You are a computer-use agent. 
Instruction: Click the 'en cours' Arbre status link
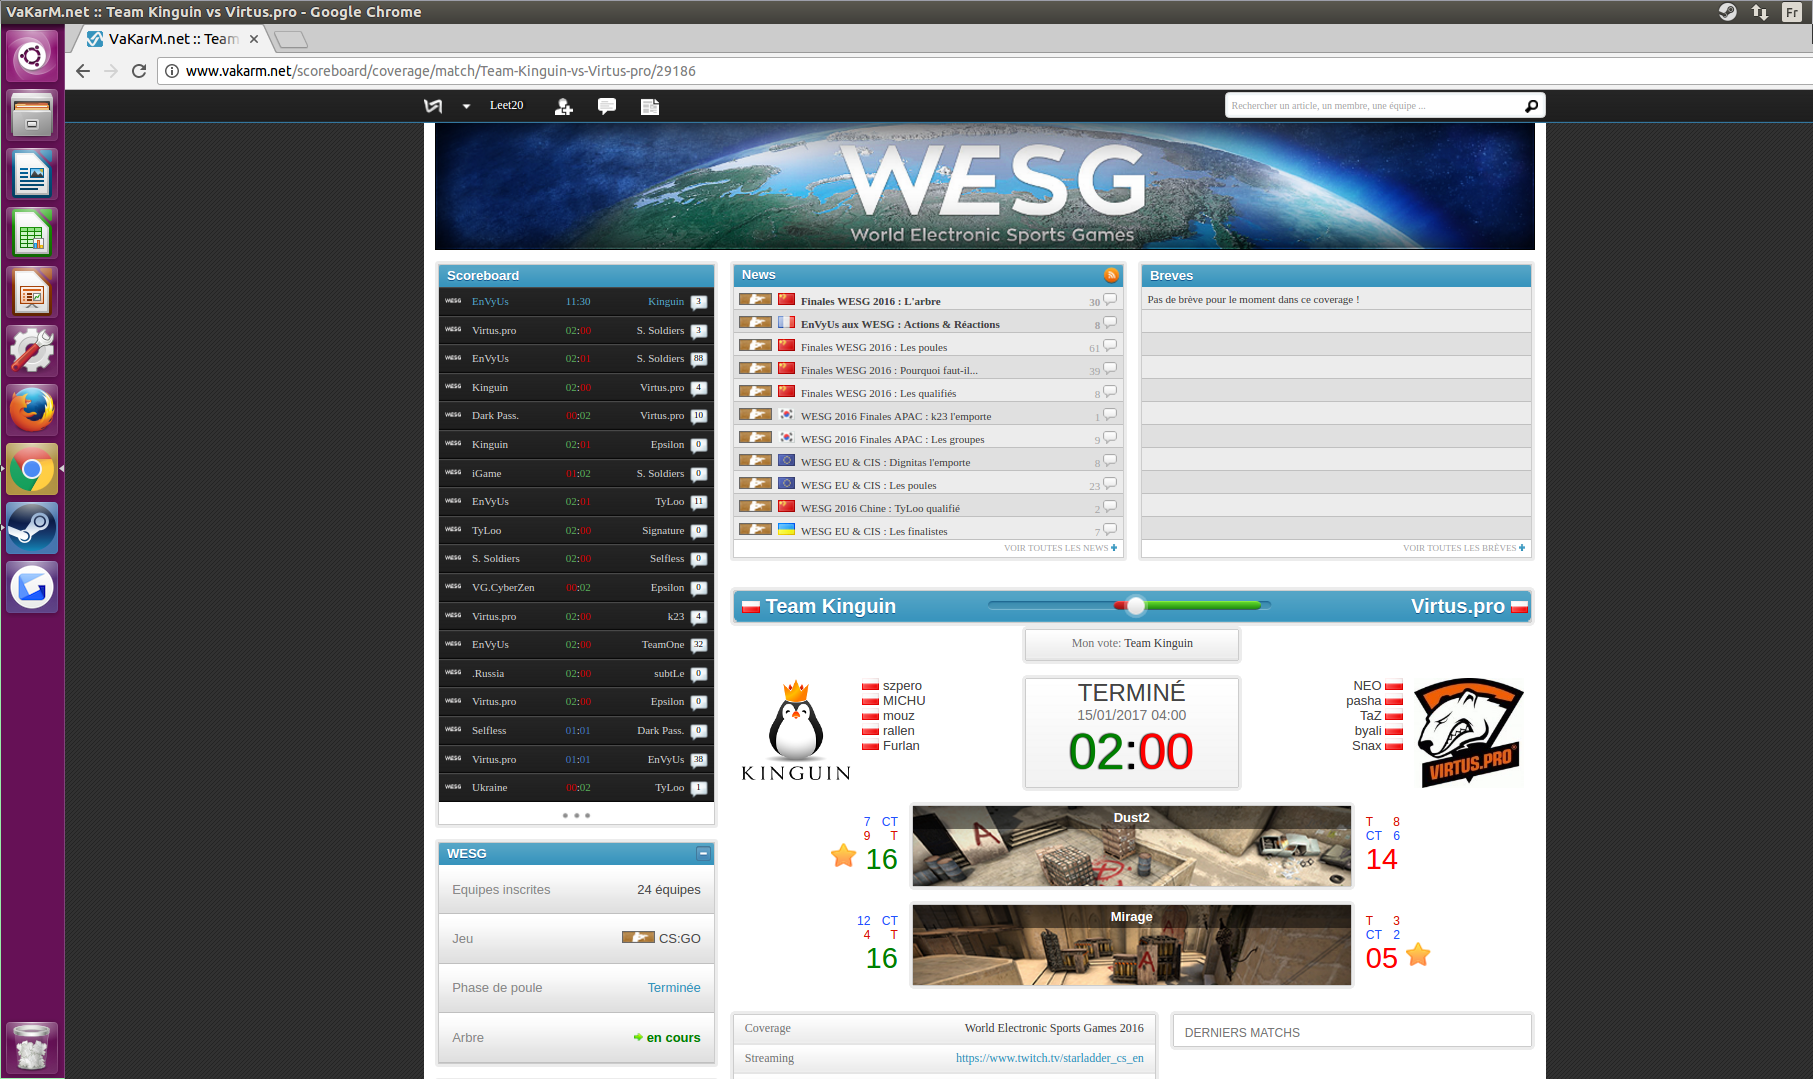point(673,1038)
